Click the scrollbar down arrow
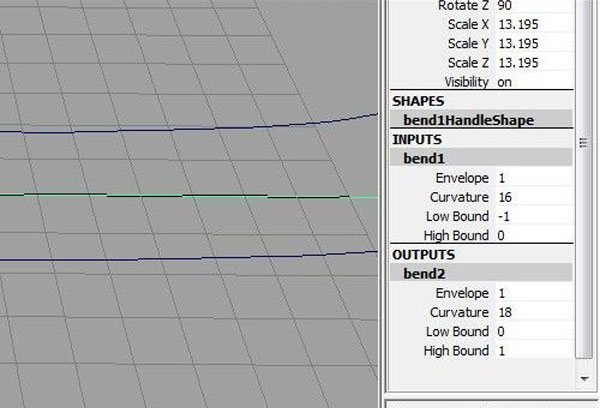The width and height of the screenshot is (600, 408). click(584, 379)
